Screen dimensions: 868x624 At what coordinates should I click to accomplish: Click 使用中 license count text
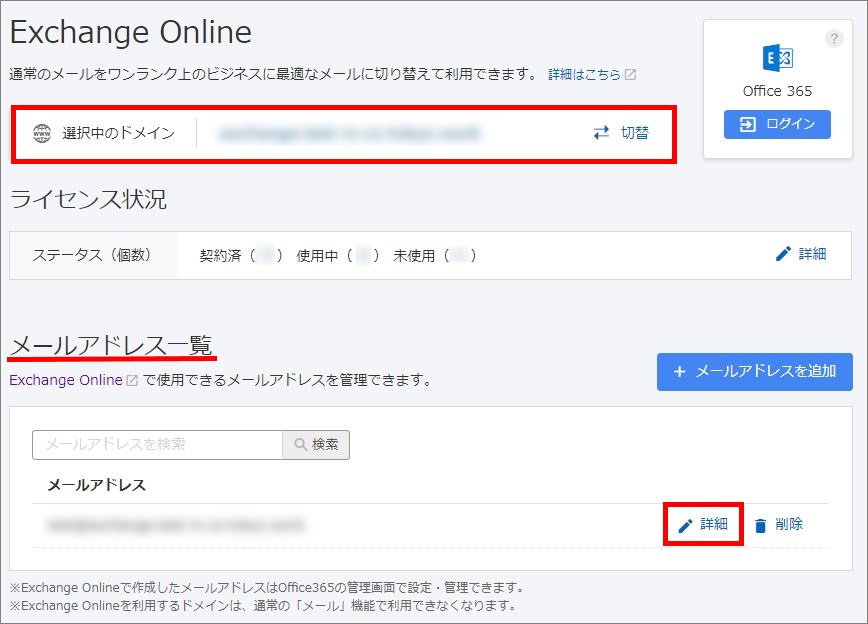pyautogui.click(x=338, y=255)
